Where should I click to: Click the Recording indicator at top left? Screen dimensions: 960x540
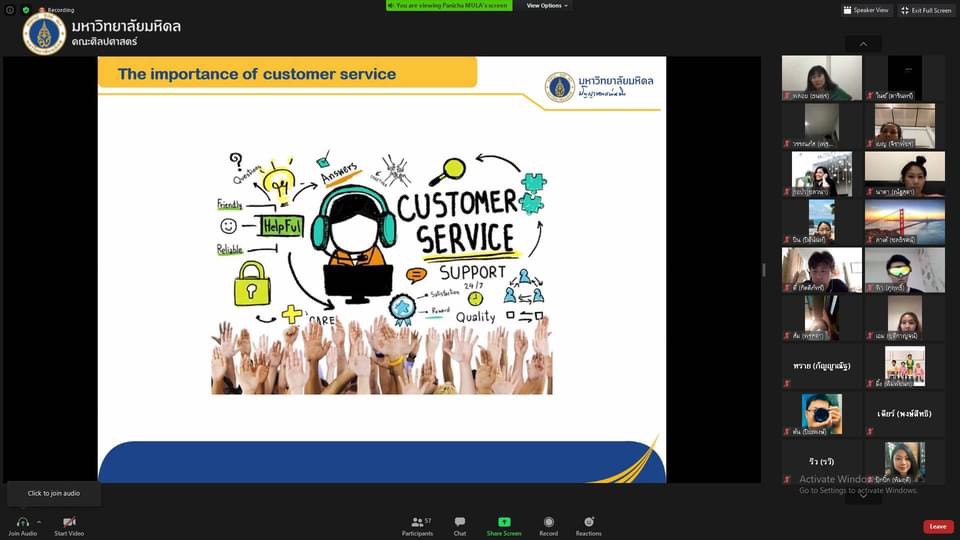pos(56,10)
